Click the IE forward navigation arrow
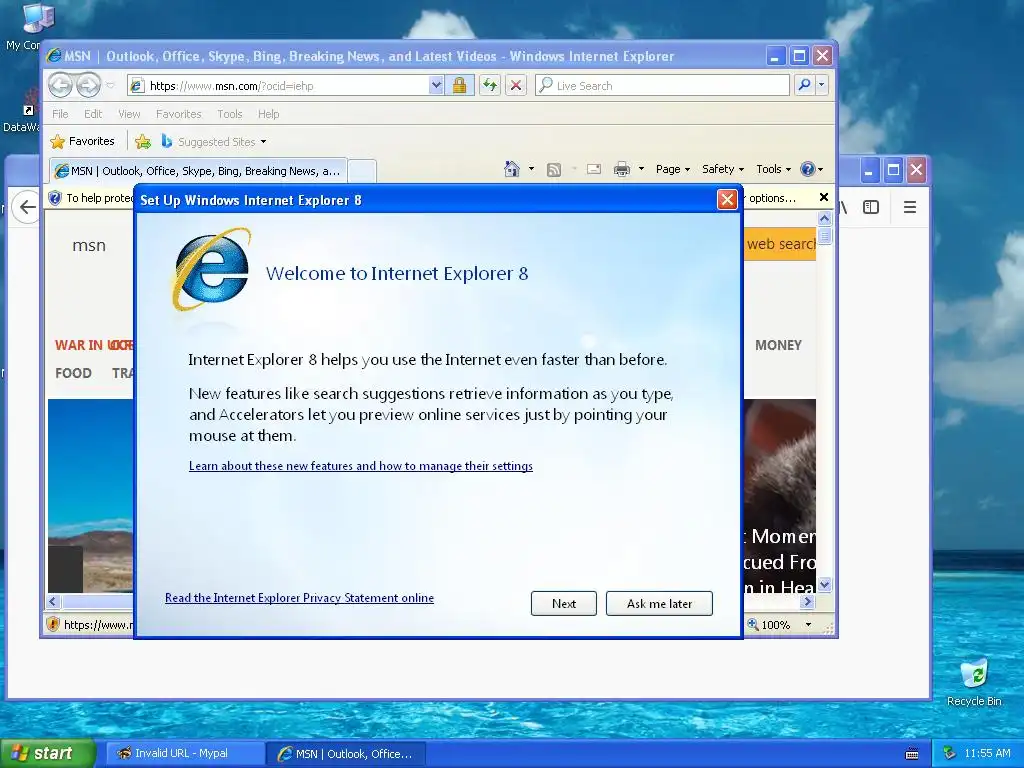This screenshot has height=768, width=1024. (89, 85)
